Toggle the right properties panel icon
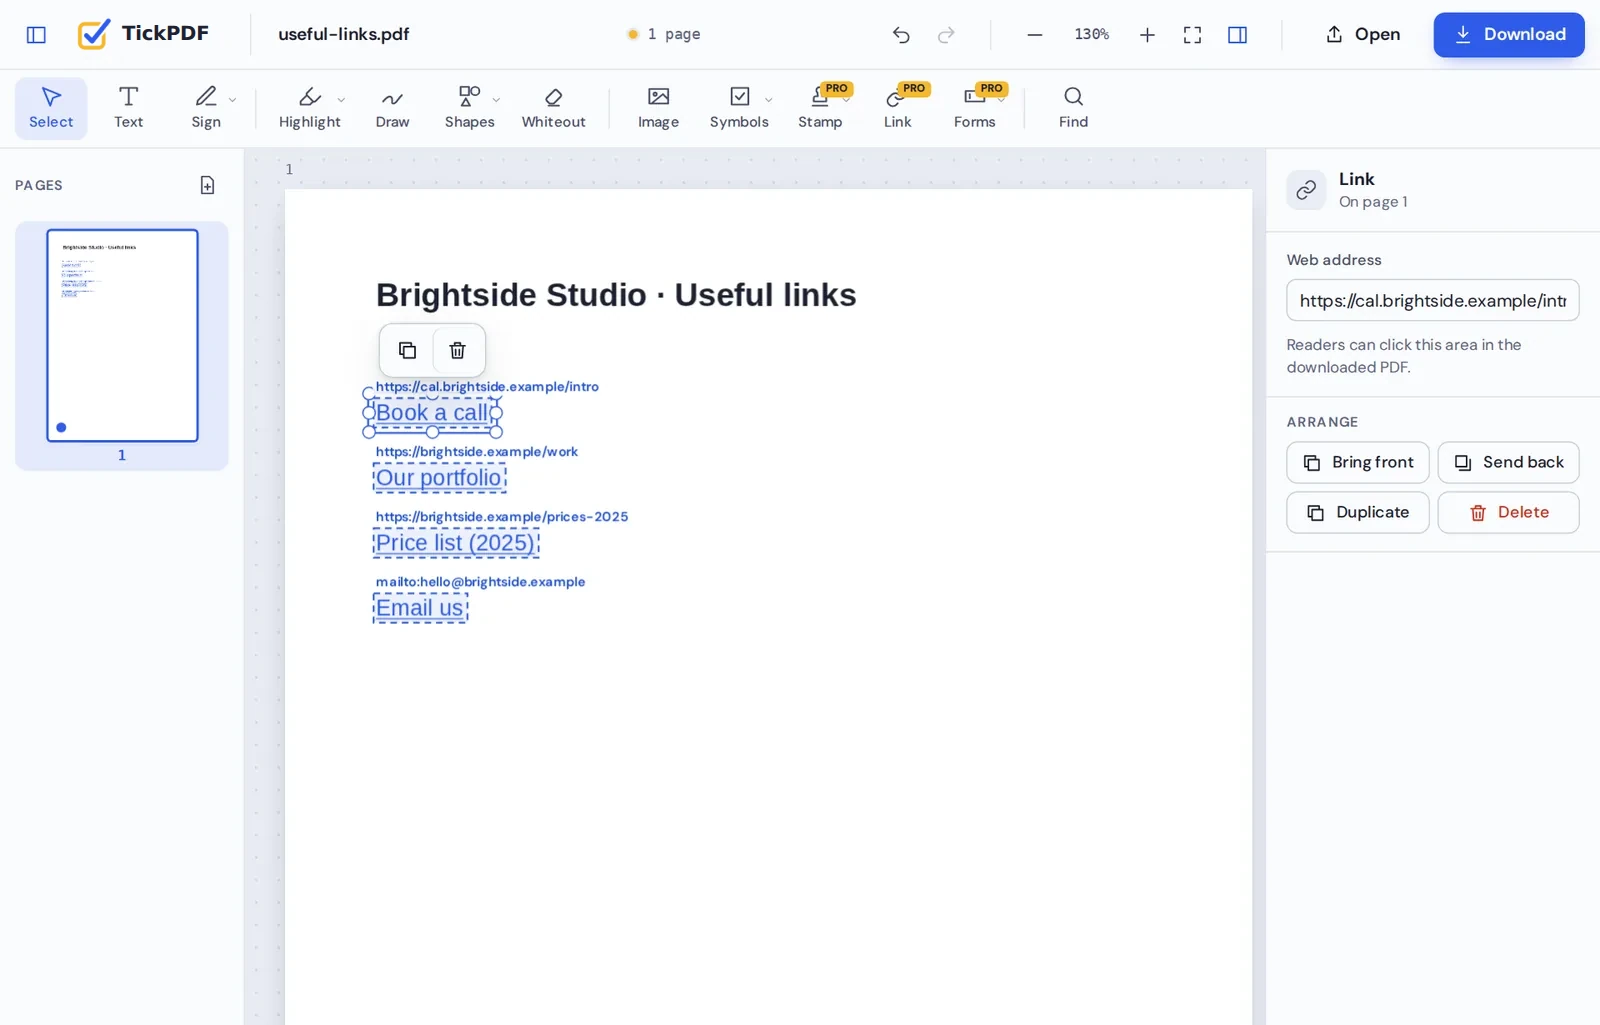Image resolution: width=1600 pixels, height=1025 pixels. (1237, 35)
